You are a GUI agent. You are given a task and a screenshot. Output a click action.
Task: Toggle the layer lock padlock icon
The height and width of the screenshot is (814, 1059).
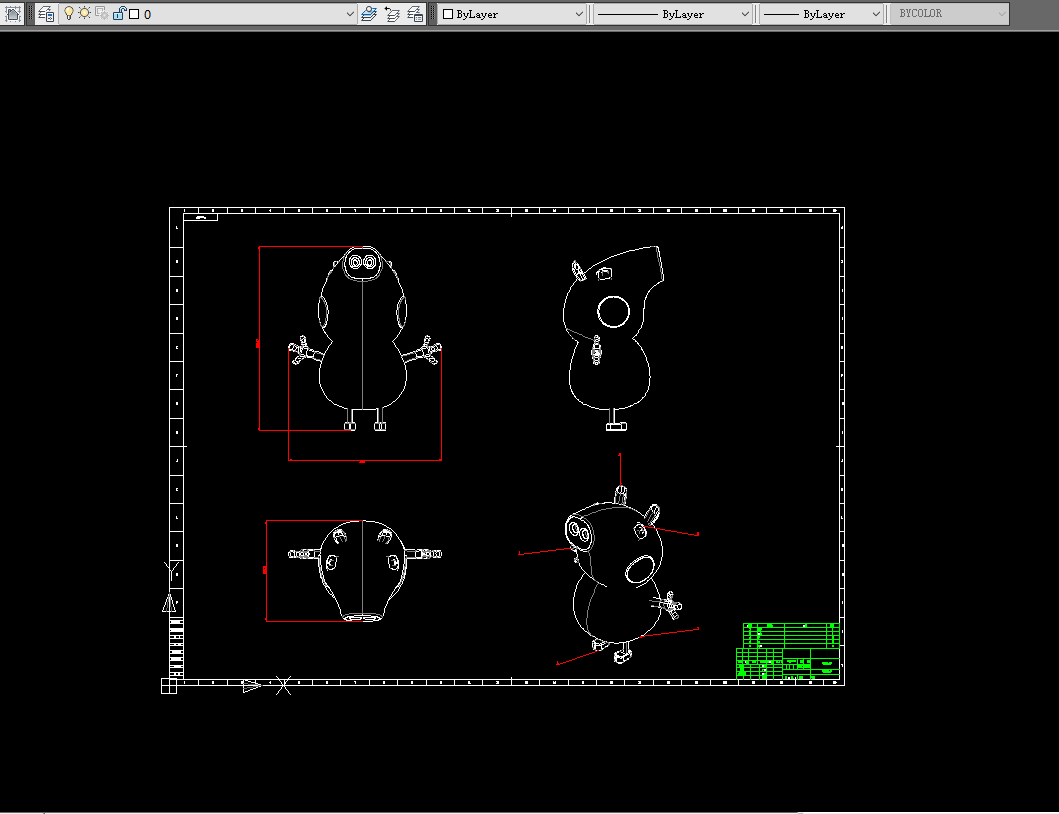pyautogui.click(x=119, y=13)
